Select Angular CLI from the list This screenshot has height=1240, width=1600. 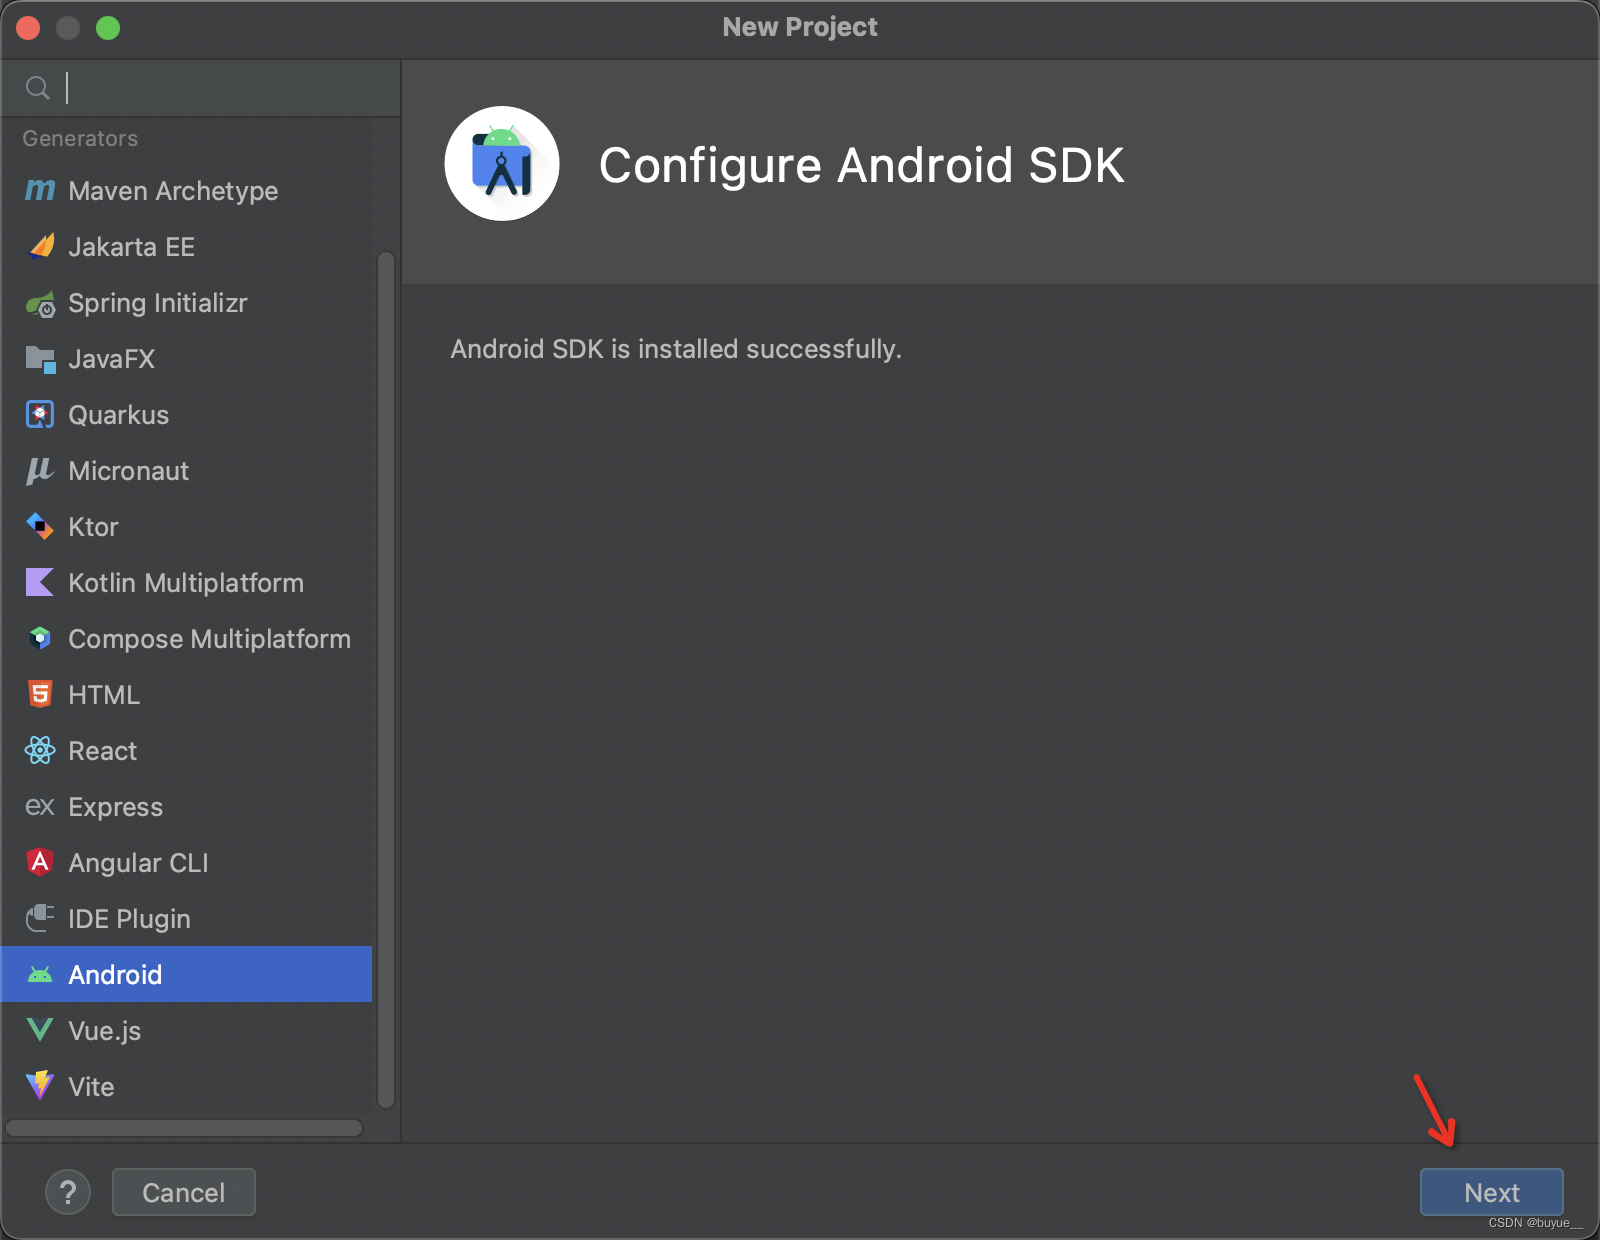[x=187, y=862]
